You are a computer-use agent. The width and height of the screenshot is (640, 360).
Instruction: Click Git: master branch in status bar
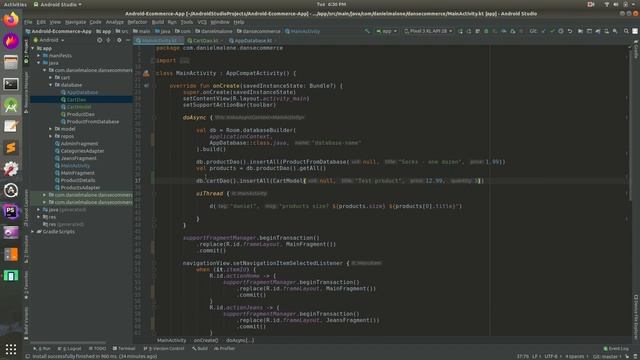tap(606, 357)
